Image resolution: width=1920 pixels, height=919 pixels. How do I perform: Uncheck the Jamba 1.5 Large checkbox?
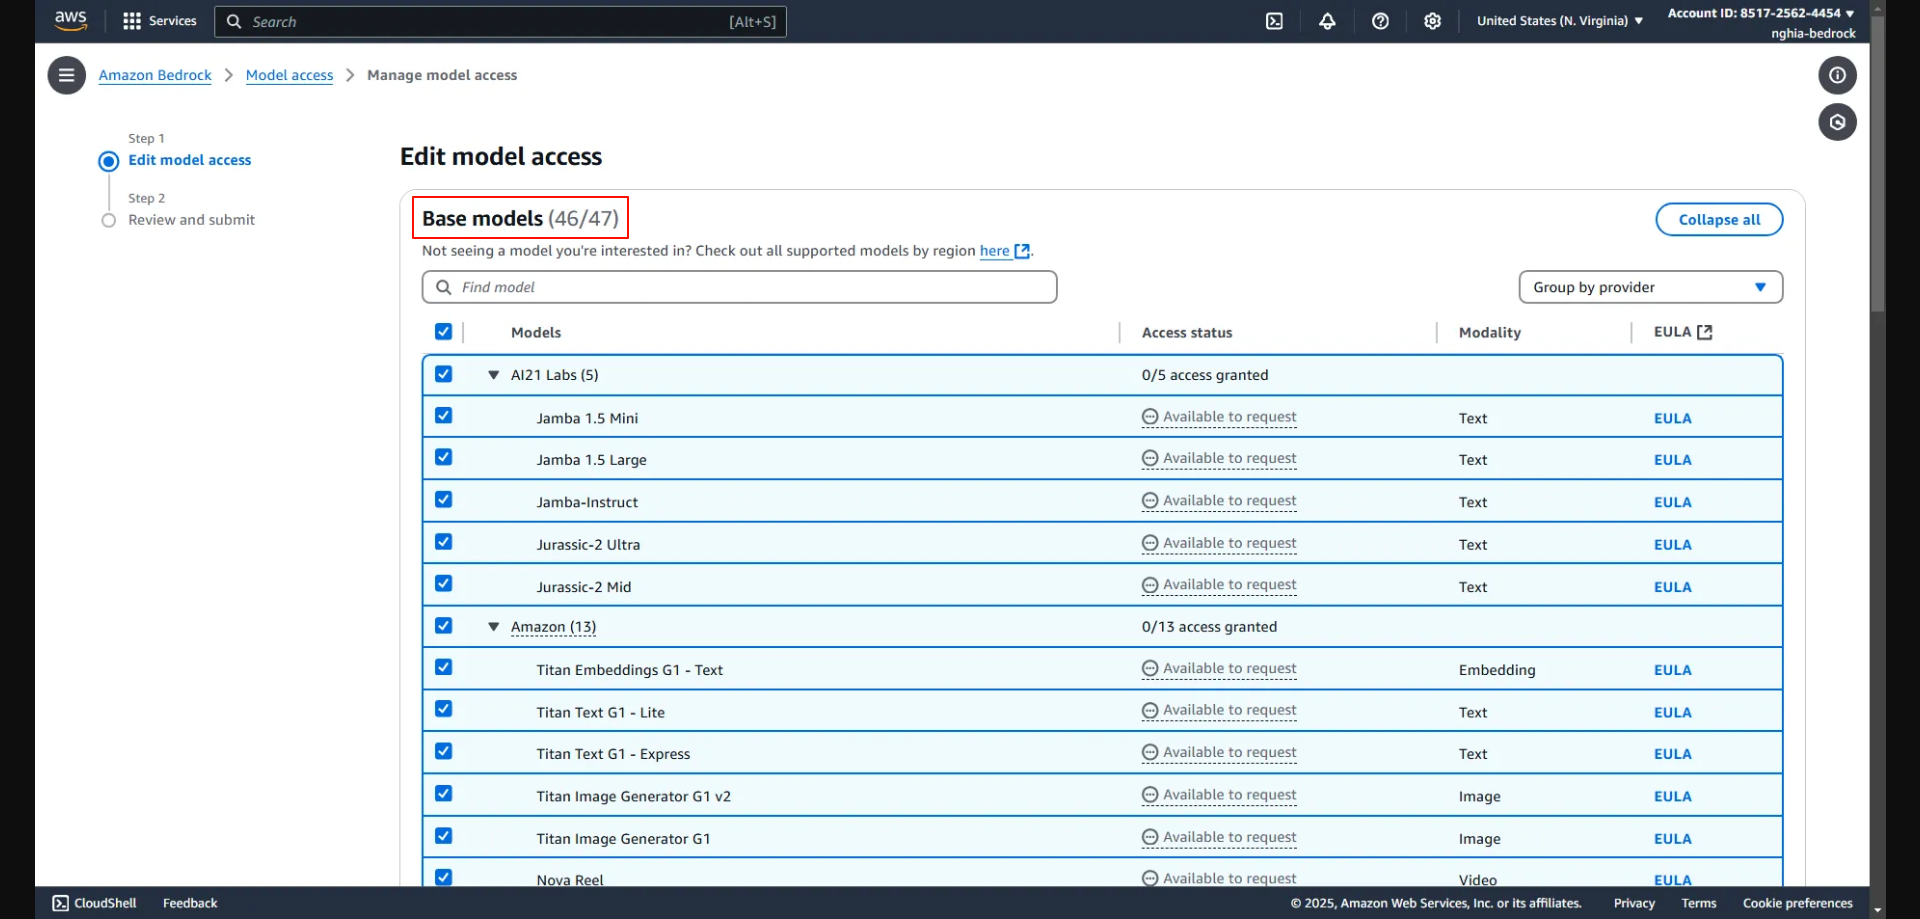click(x=444, y=458)
